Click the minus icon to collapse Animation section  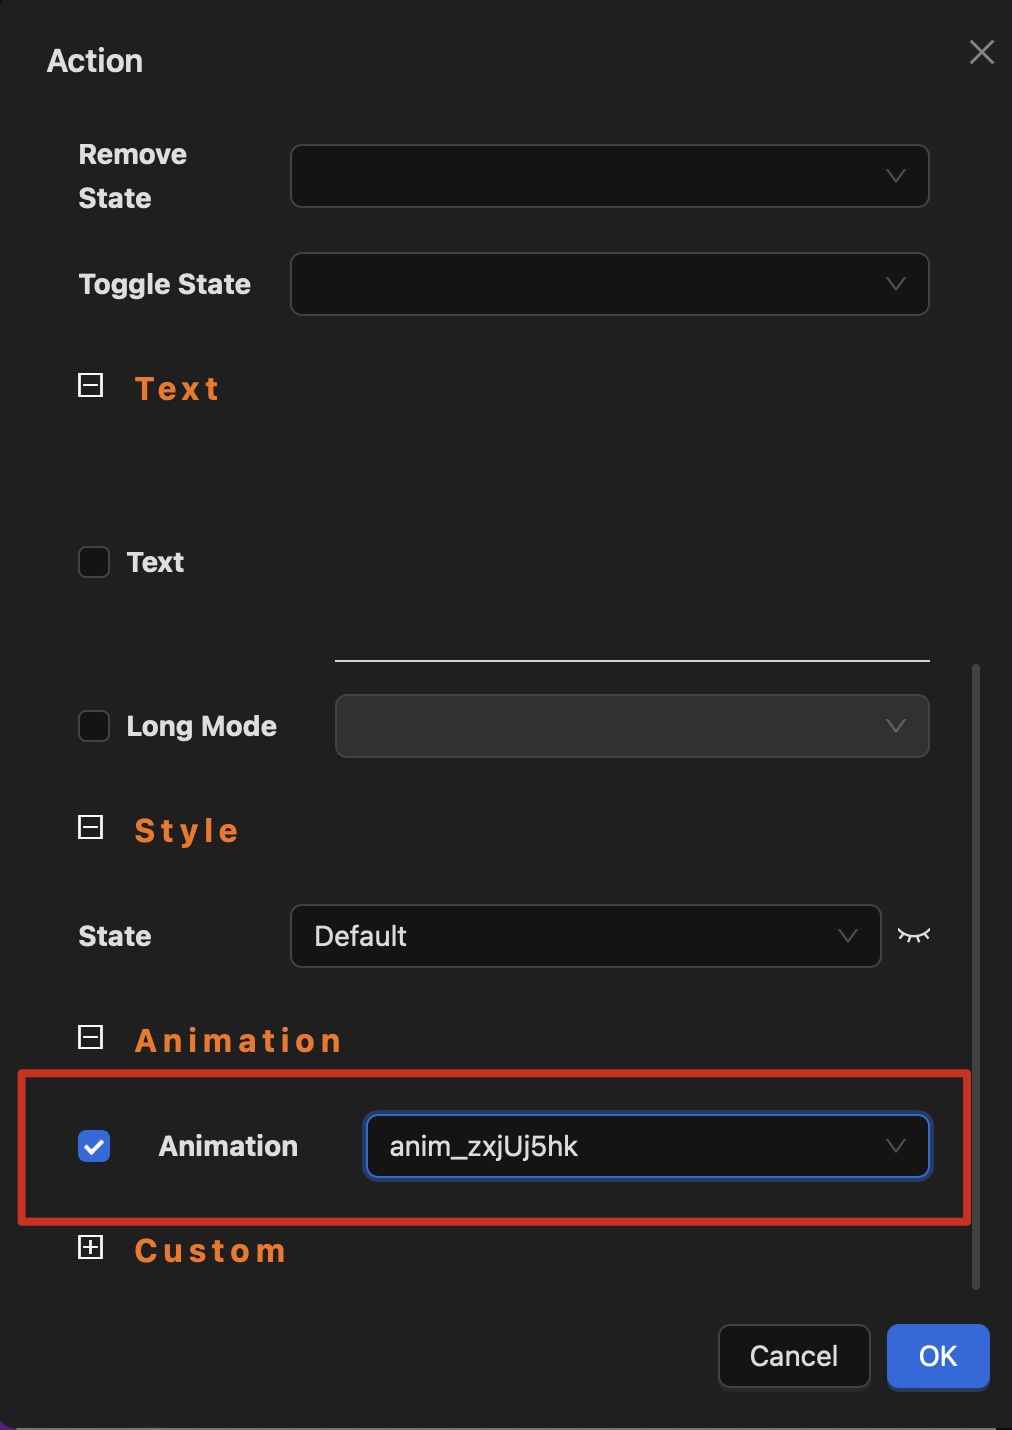tap(91, 1037)
